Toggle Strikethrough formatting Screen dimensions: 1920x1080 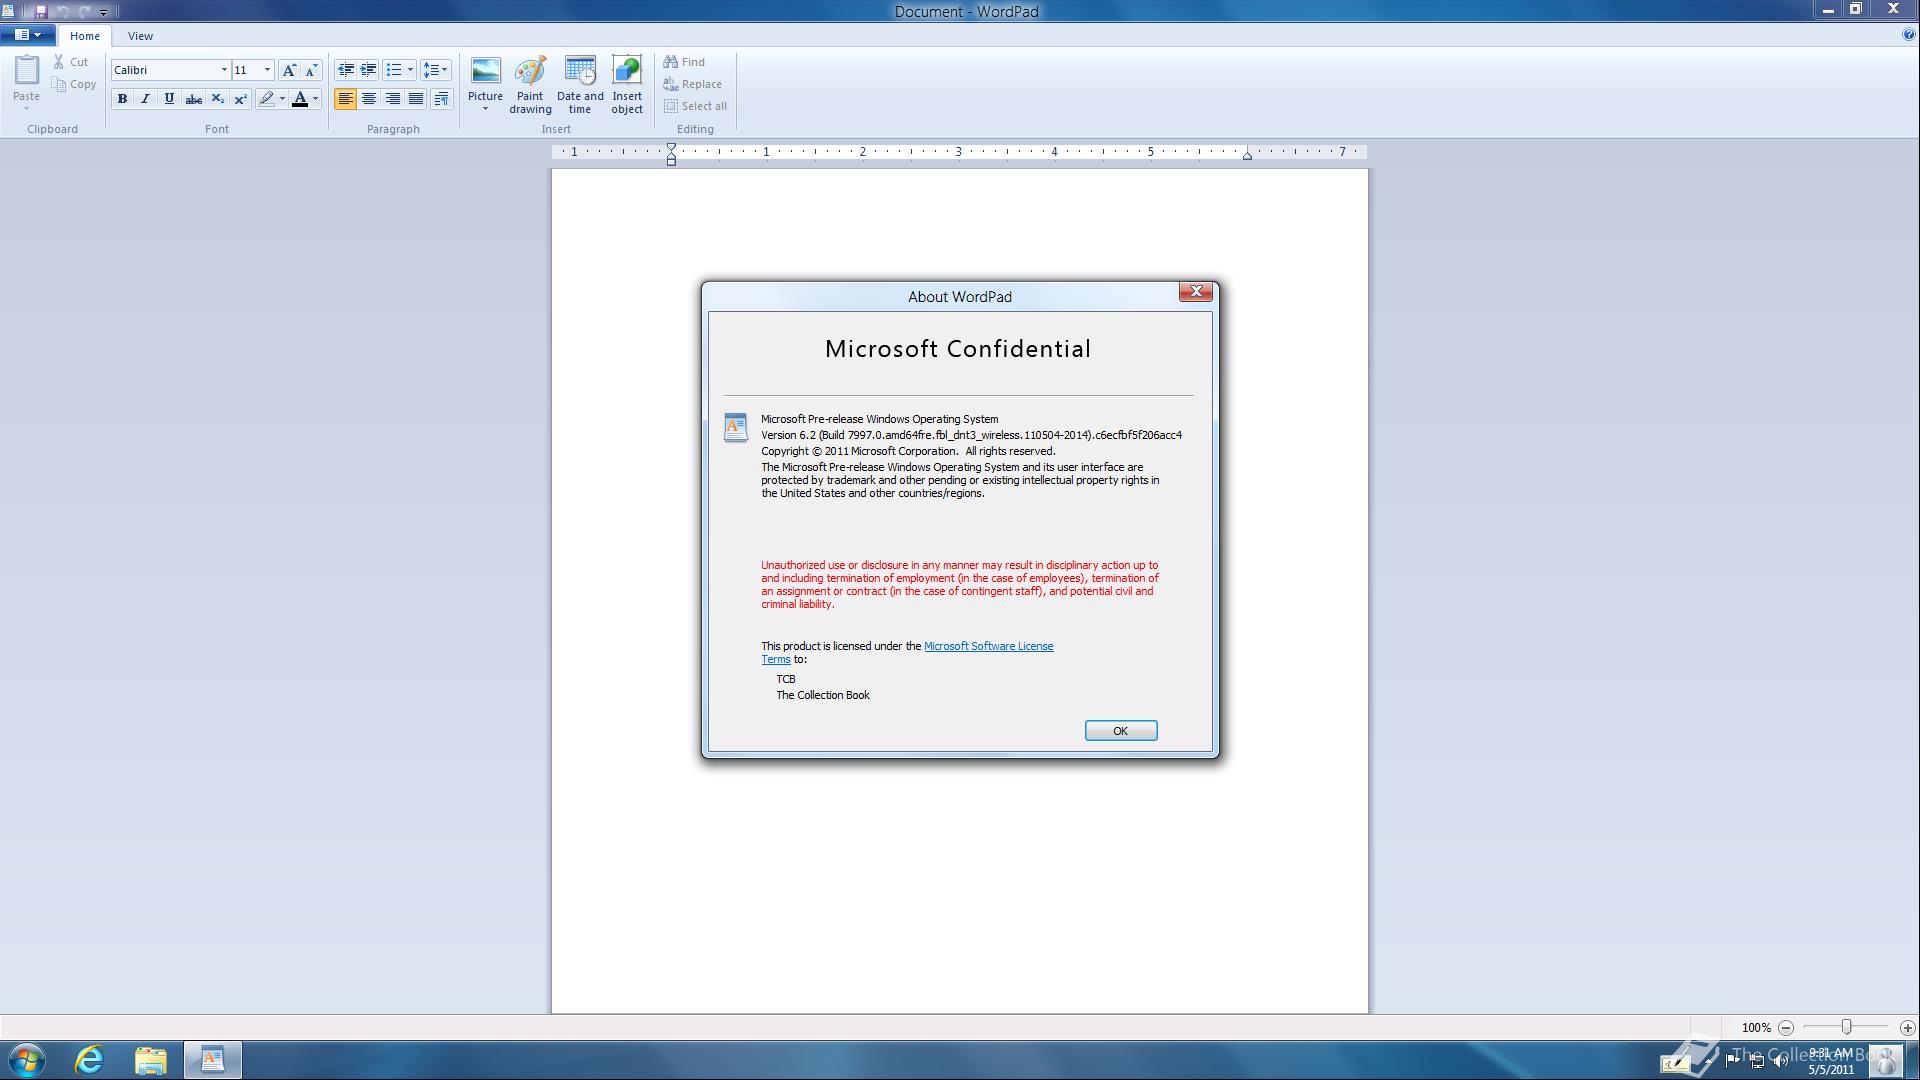tap(193, 99)
